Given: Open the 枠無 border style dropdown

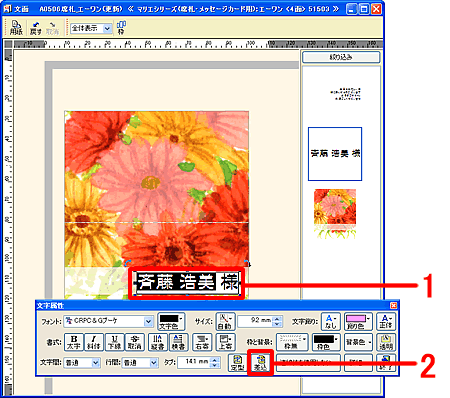Looking at the screenshot, I should click(292, 342).
